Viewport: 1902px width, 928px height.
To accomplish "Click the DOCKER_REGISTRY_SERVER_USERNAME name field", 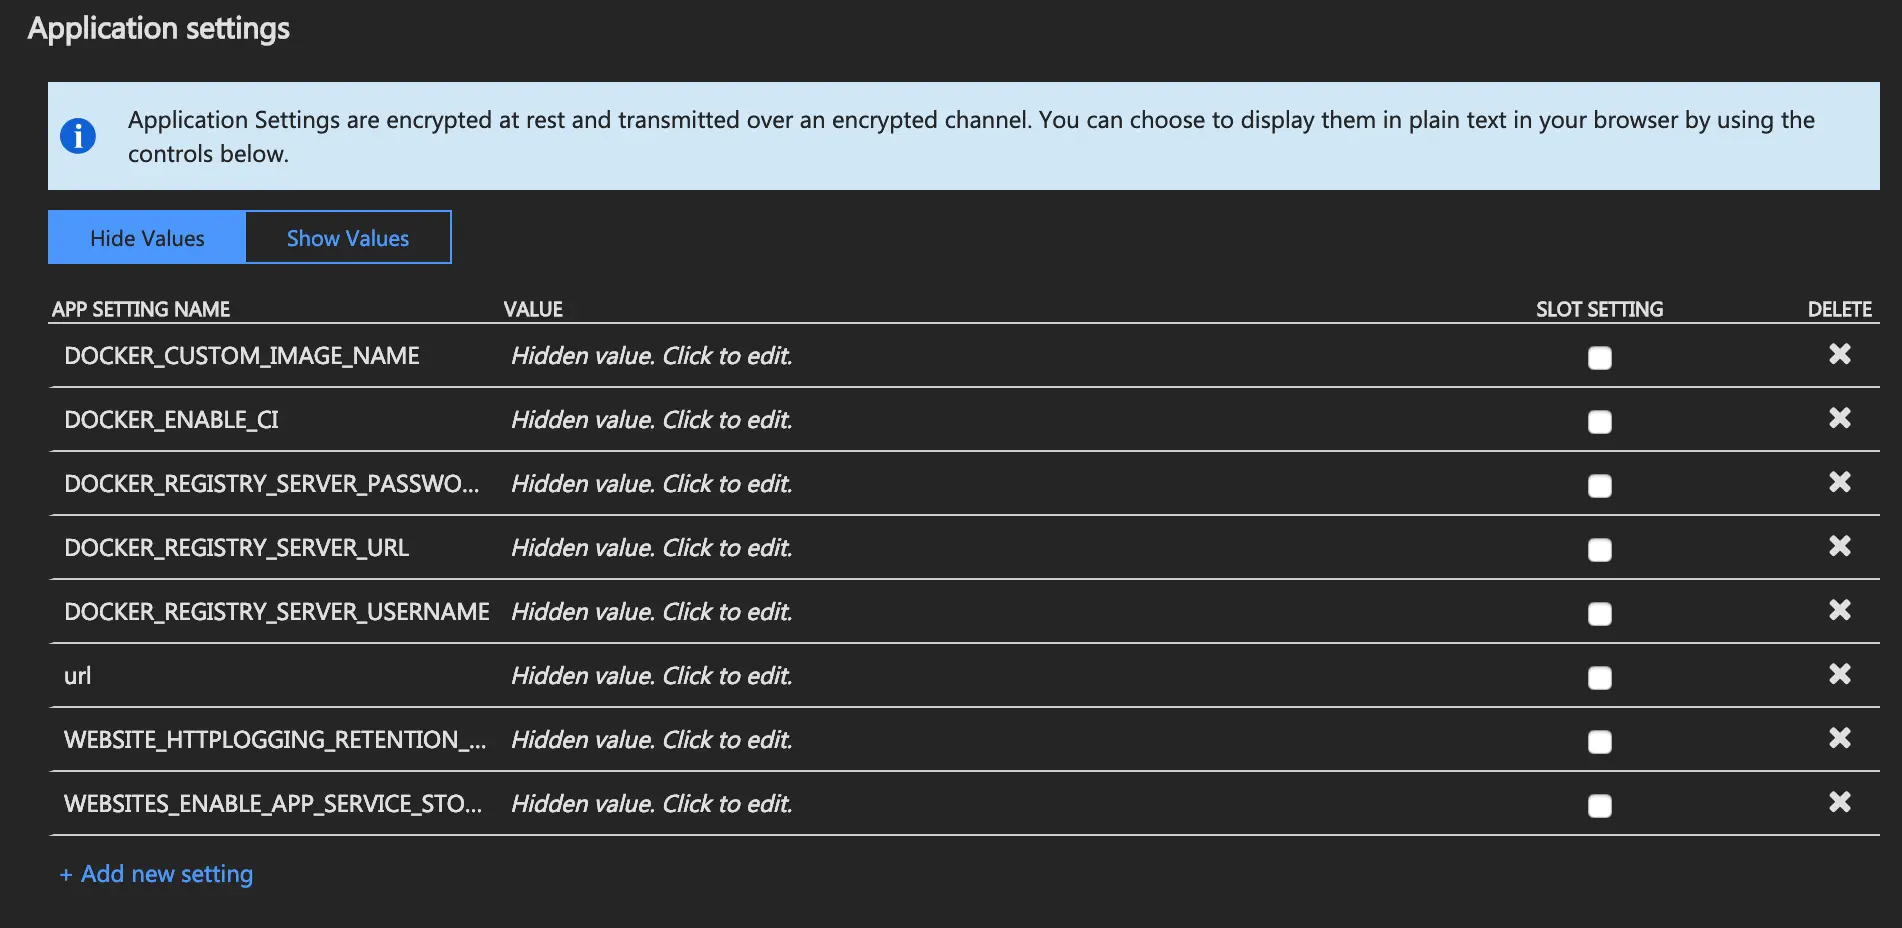I will click(x=276, y=612).
